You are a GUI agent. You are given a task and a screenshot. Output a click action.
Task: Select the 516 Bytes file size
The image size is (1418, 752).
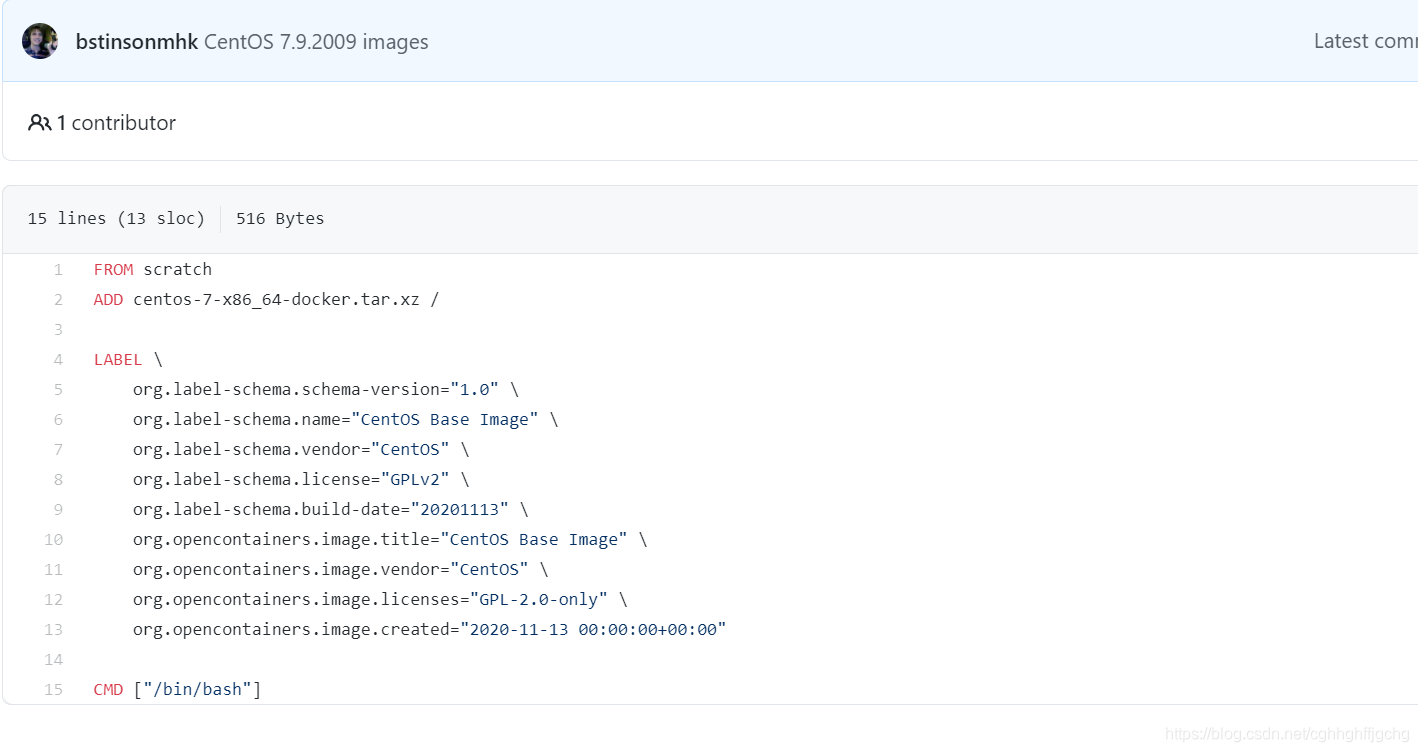coord(280,218)
